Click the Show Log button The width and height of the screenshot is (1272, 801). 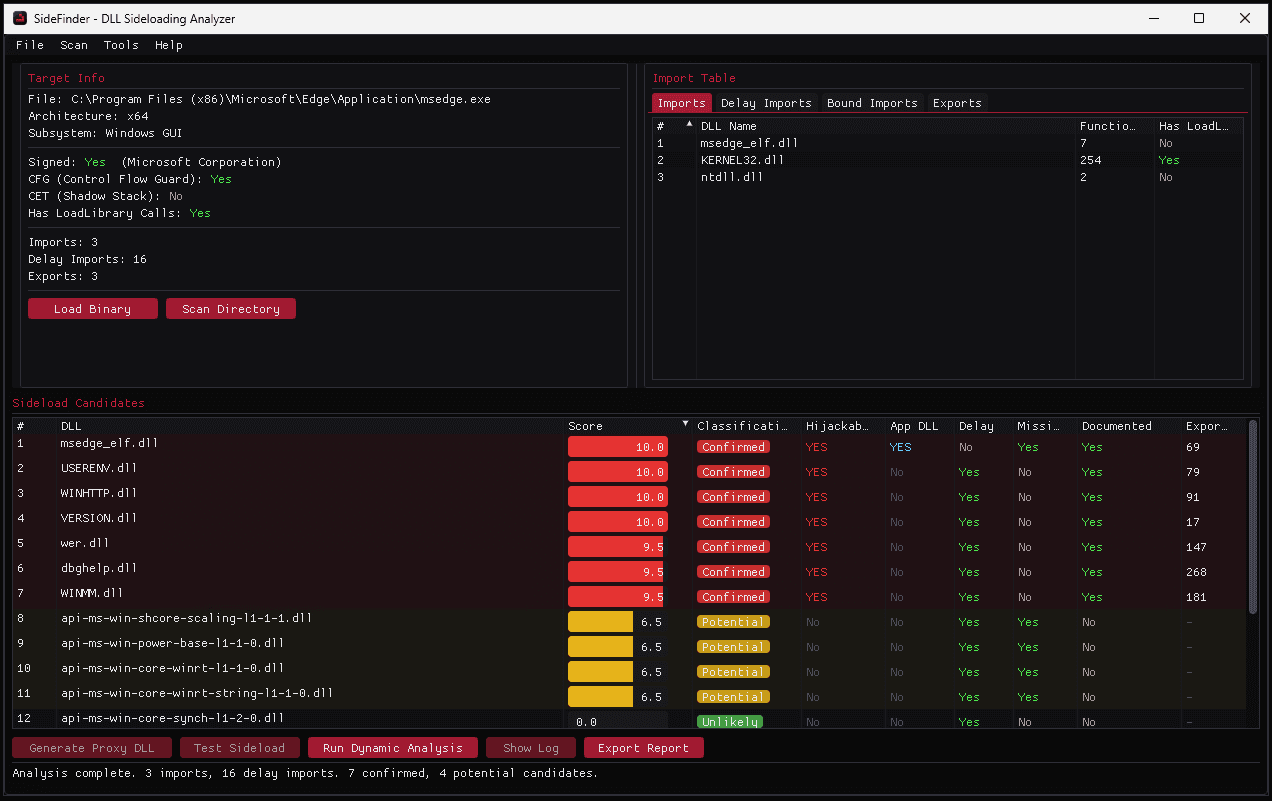pos(531,748)
